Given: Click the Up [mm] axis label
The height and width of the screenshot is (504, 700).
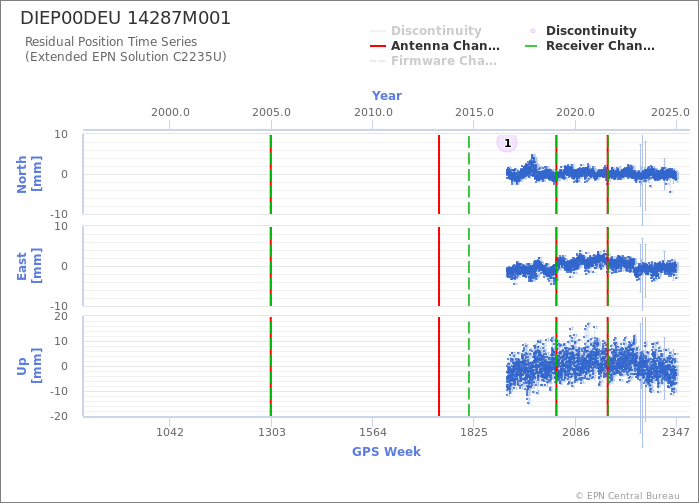Looking at the screenshot, I should 29,366.
